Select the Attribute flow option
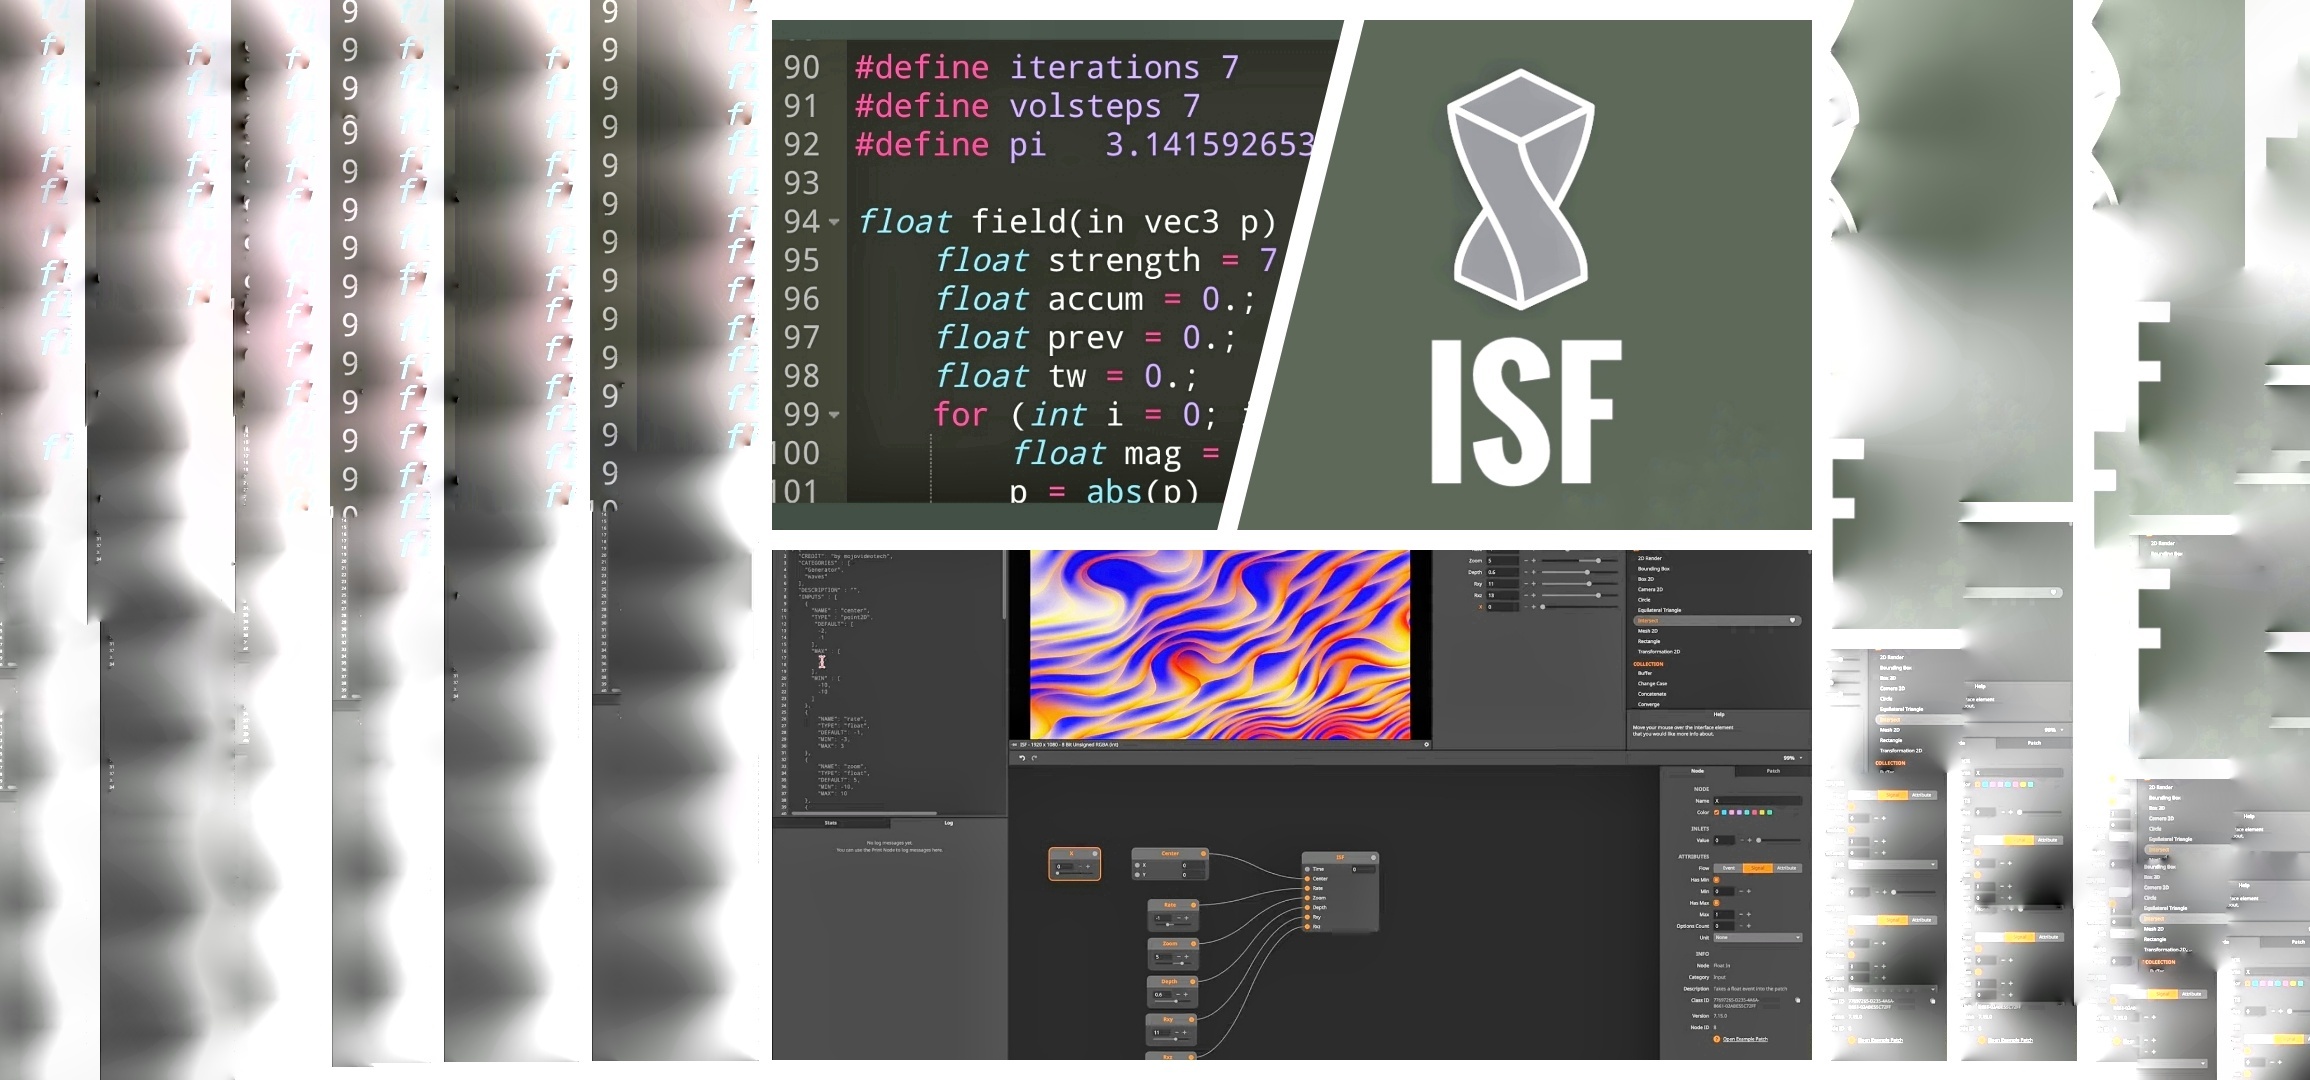The image size is (2310, 1080). (x=1787, y=868)
